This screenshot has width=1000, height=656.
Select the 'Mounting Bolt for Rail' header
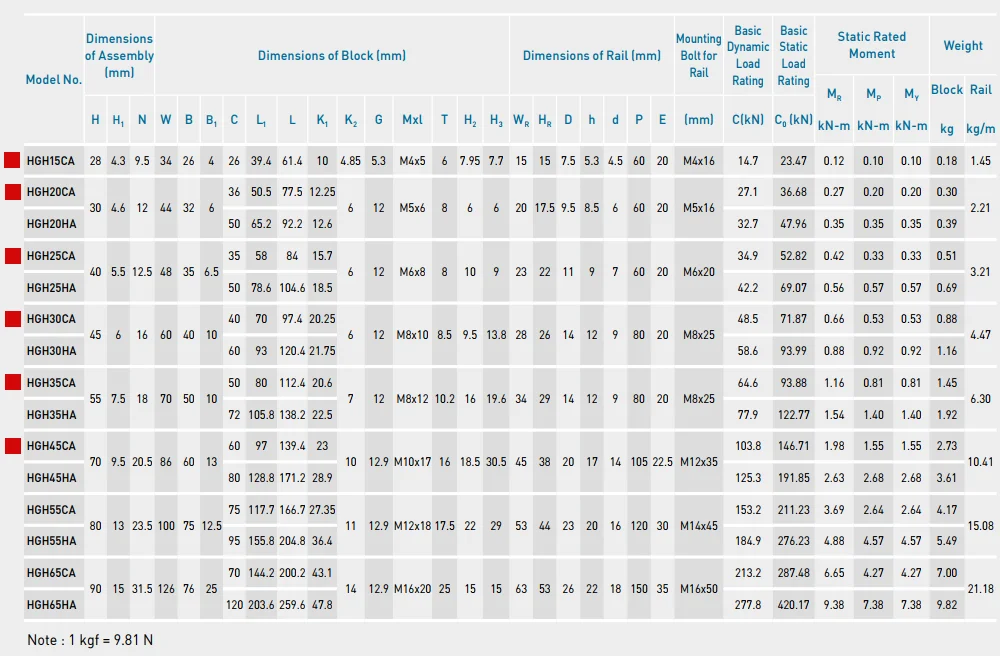tap(698, 55)
